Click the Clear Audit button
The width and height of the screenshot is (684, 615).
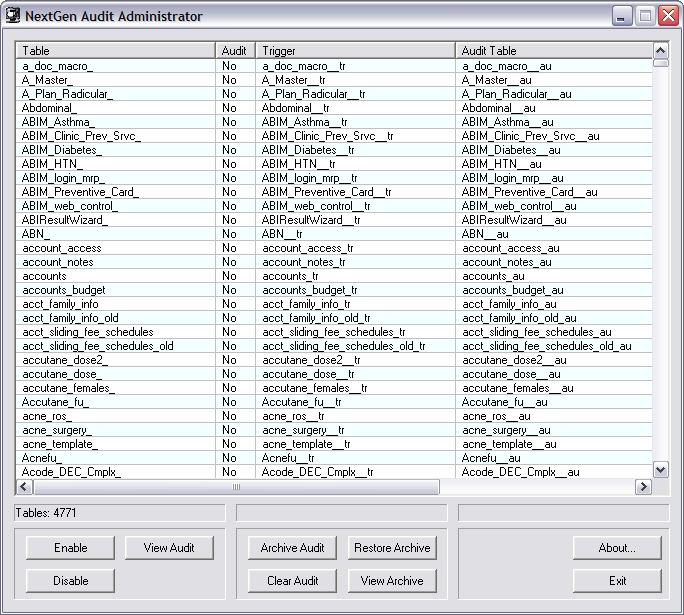click(292, 581)
